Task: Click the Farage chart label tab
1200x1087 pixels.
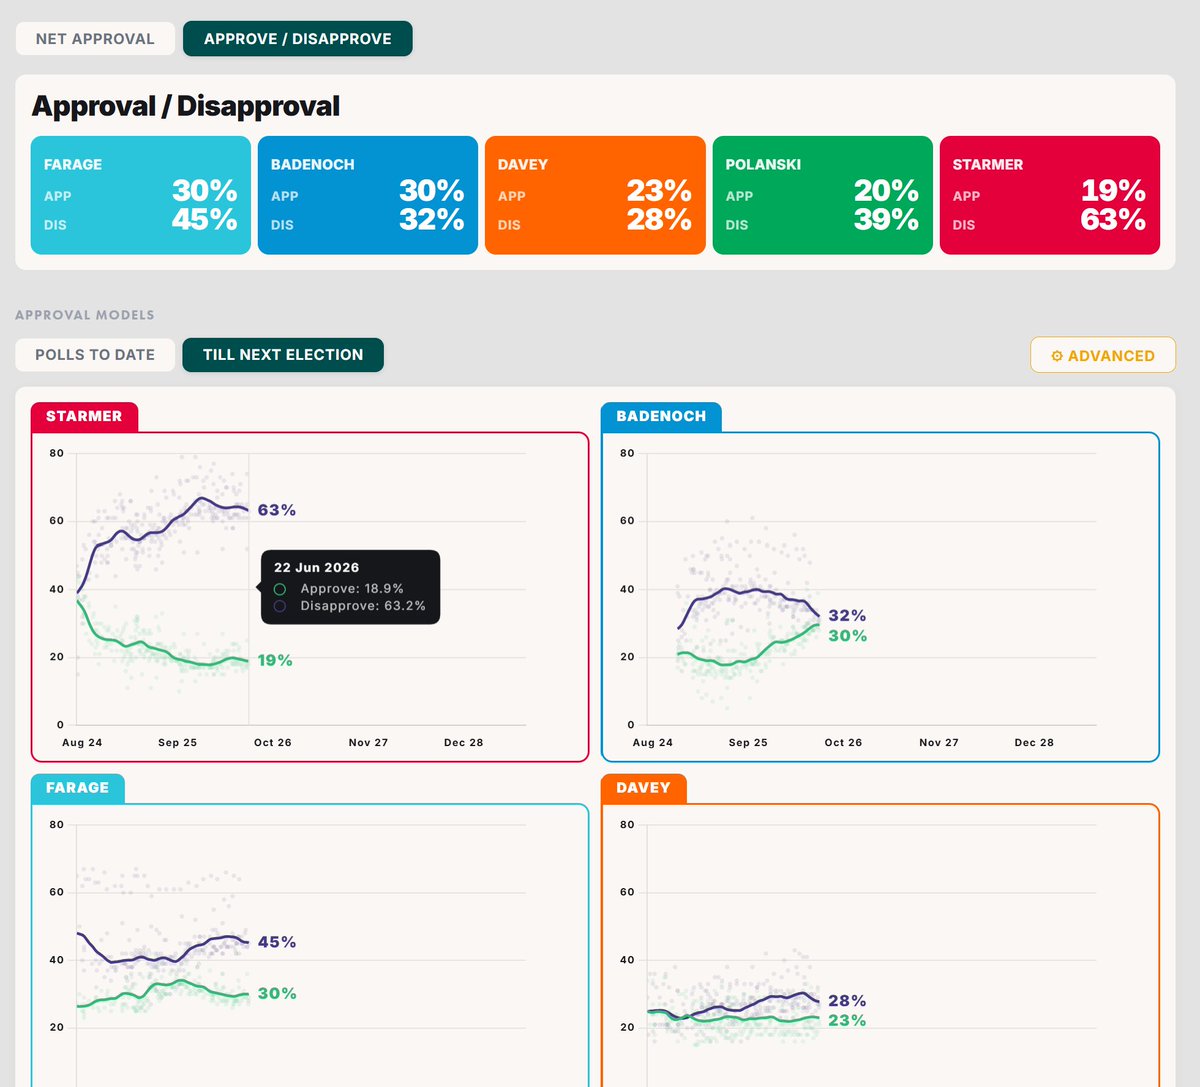Action: (x=77, y=788)
